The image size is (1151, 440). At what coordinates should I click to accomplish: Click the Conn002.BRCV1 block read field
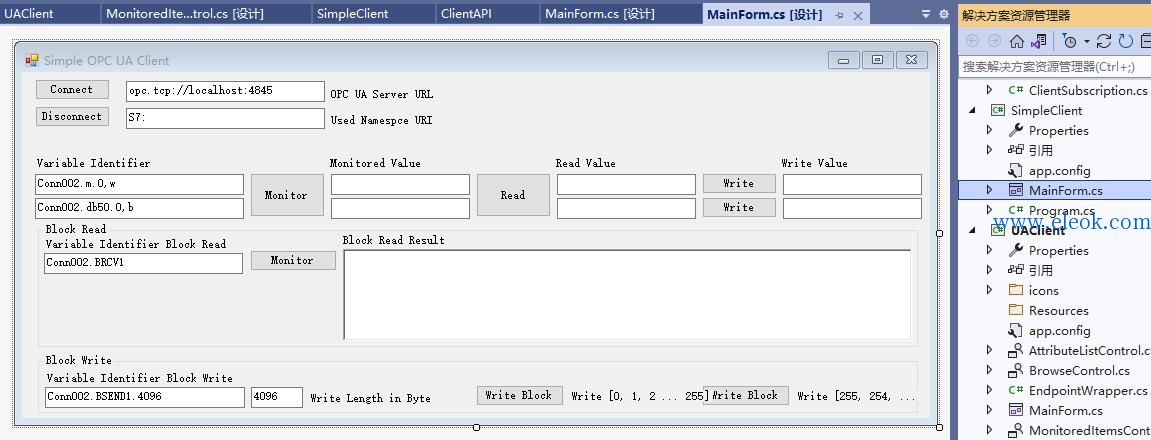click(x=143, y=264)
